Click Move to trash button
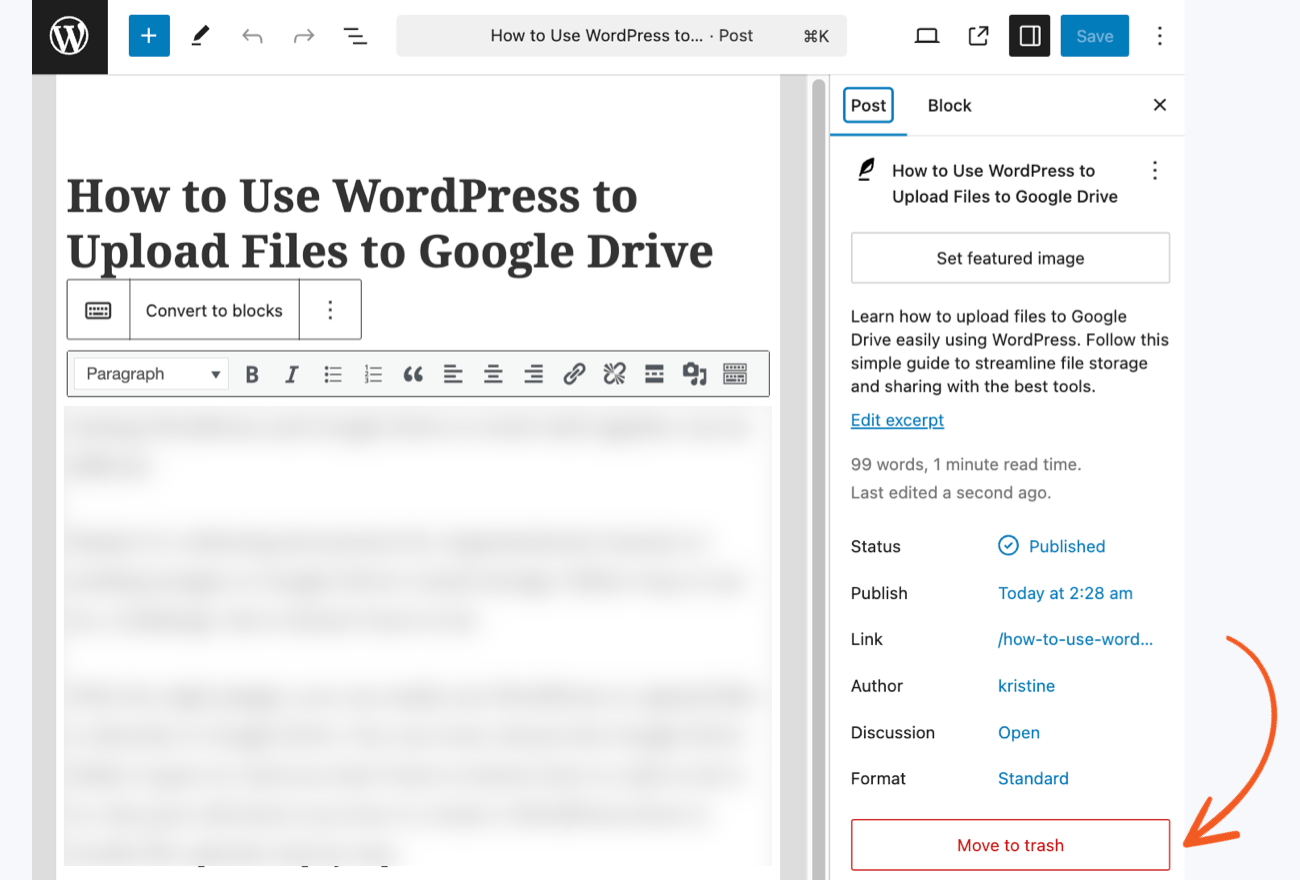Image resolution: width=1300 pixels, height=880 pixels. click(1010, 845)
